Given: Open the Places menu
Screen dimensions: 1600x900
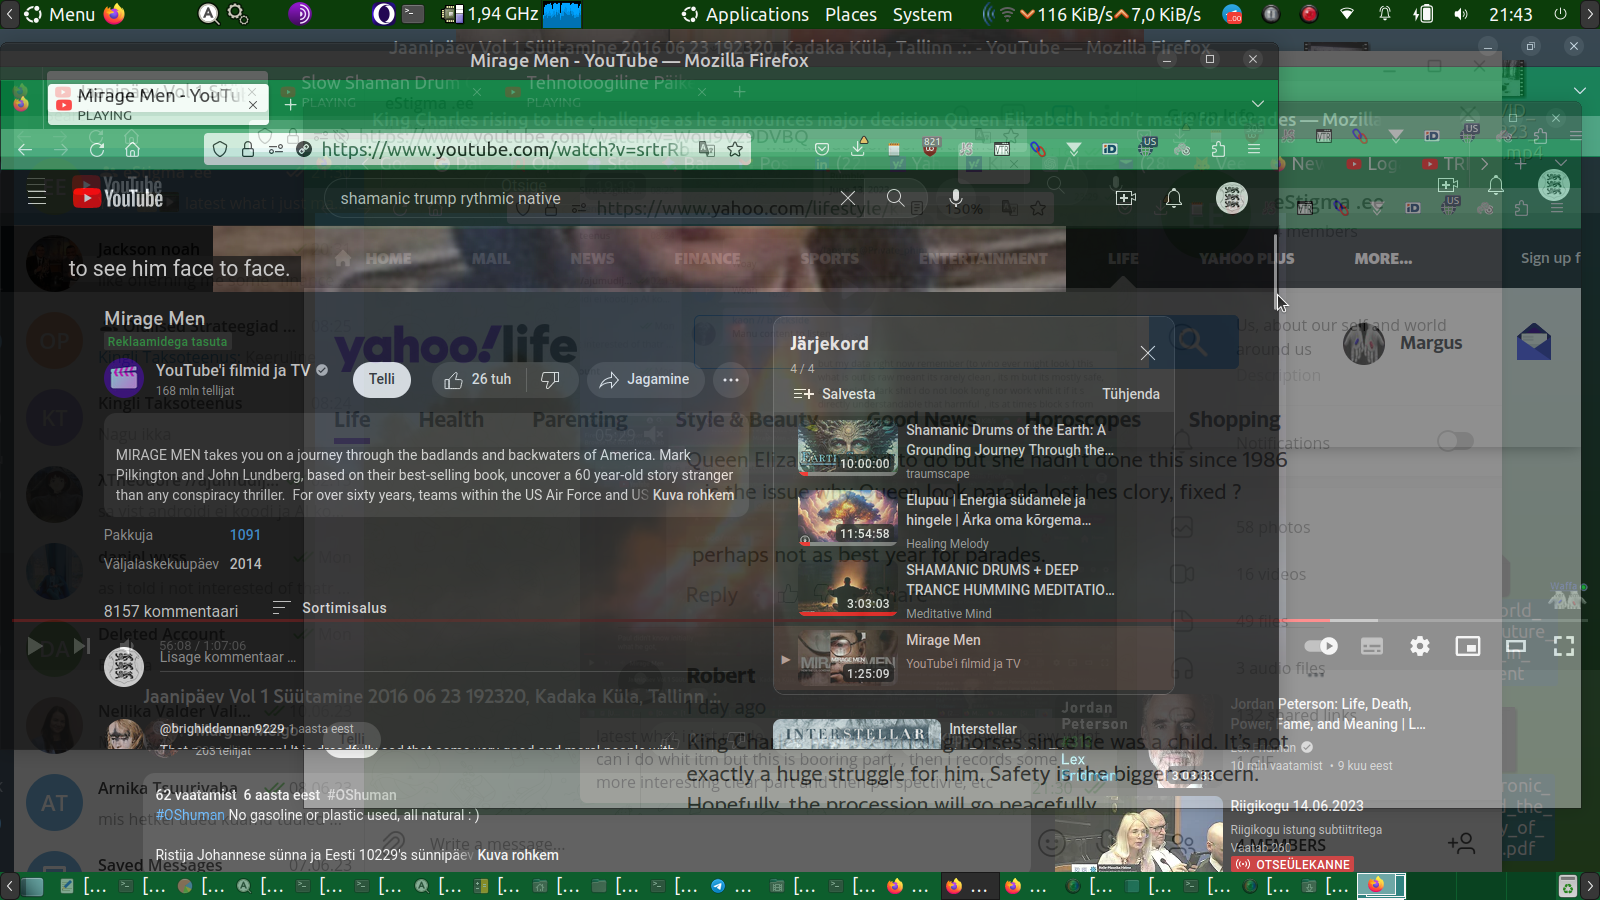Looking at the screenshot, I should [851, 14].
